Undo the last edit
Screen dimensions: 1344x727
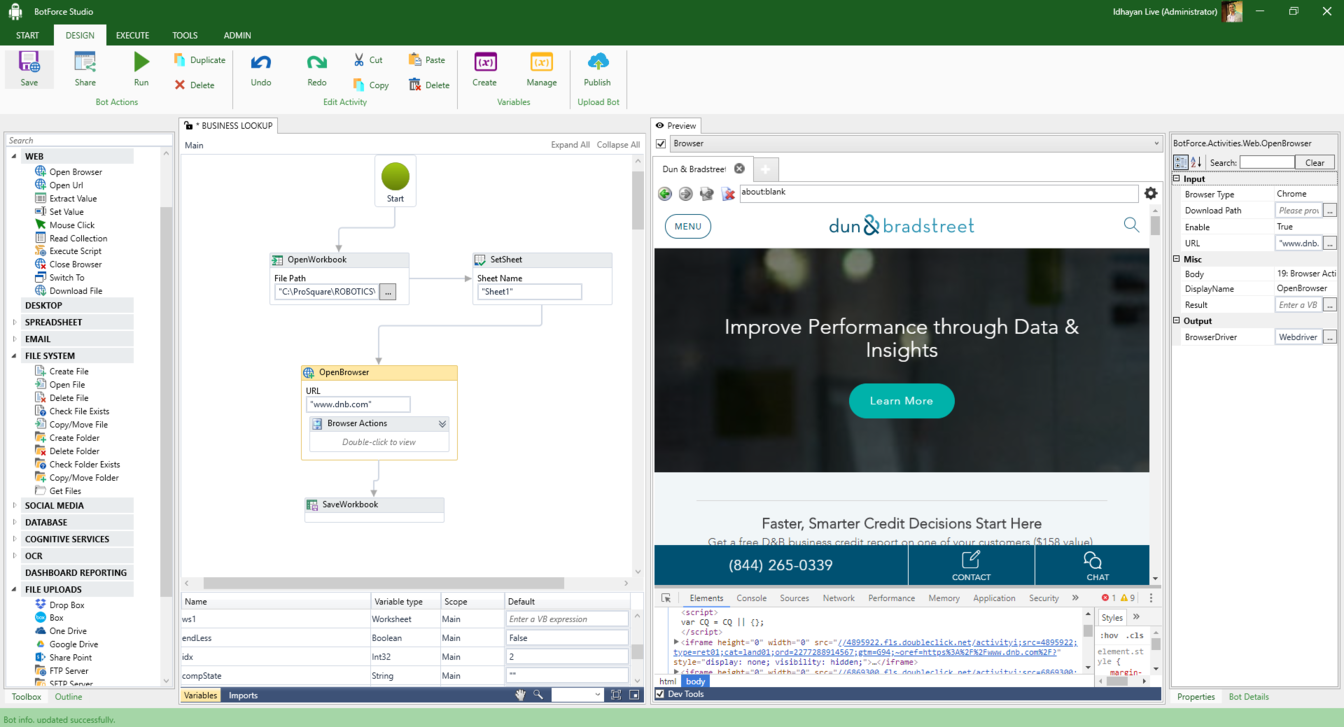click(x=261, y=69)
